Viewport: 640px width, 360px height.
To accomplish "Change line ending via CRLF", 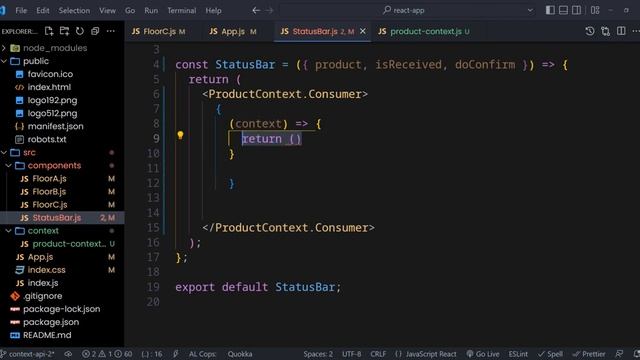I will pyautogui.click(x=378, y=354).
